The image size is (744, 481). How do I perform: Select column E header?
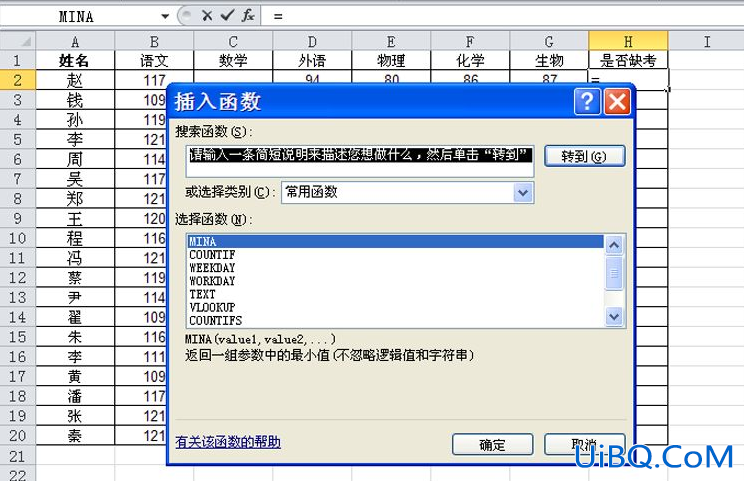point(391,41)
